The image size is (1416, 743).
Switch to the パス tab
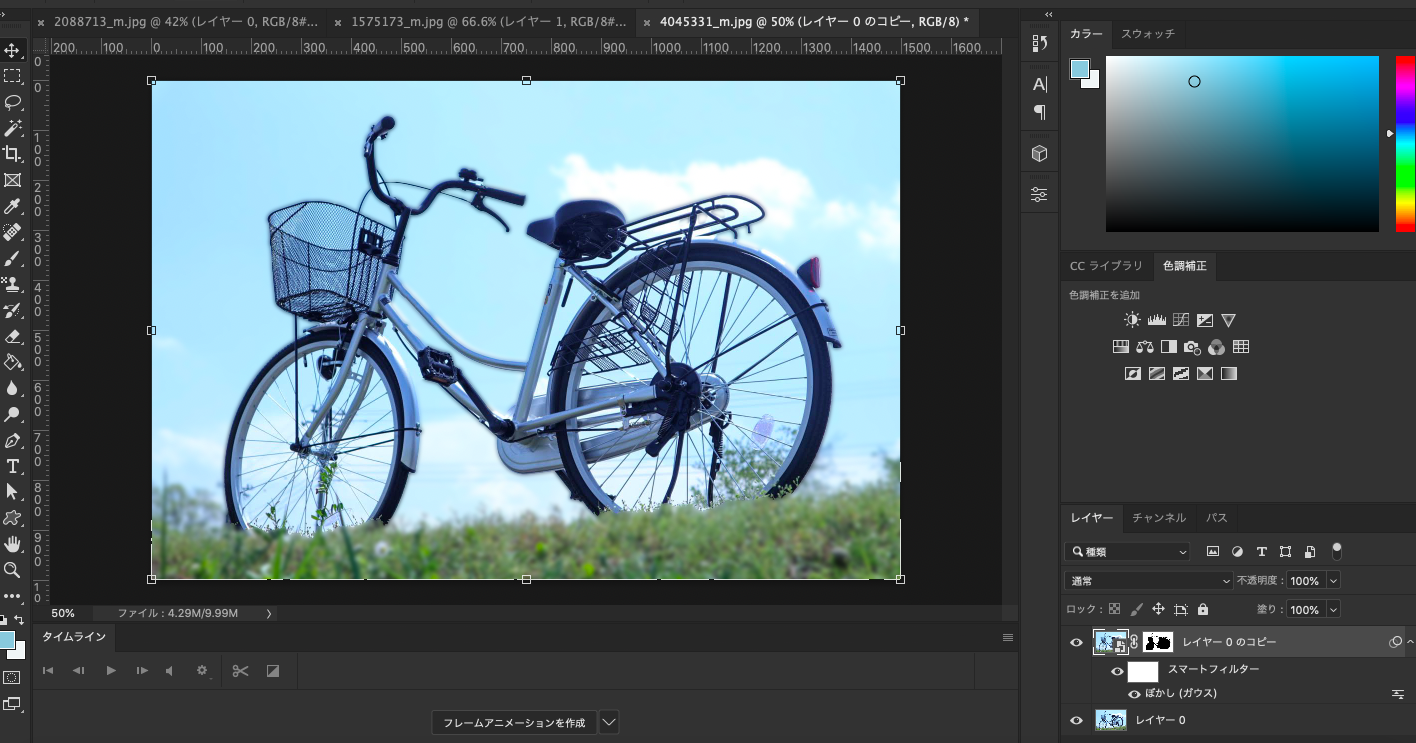(x=1216, y=517)
